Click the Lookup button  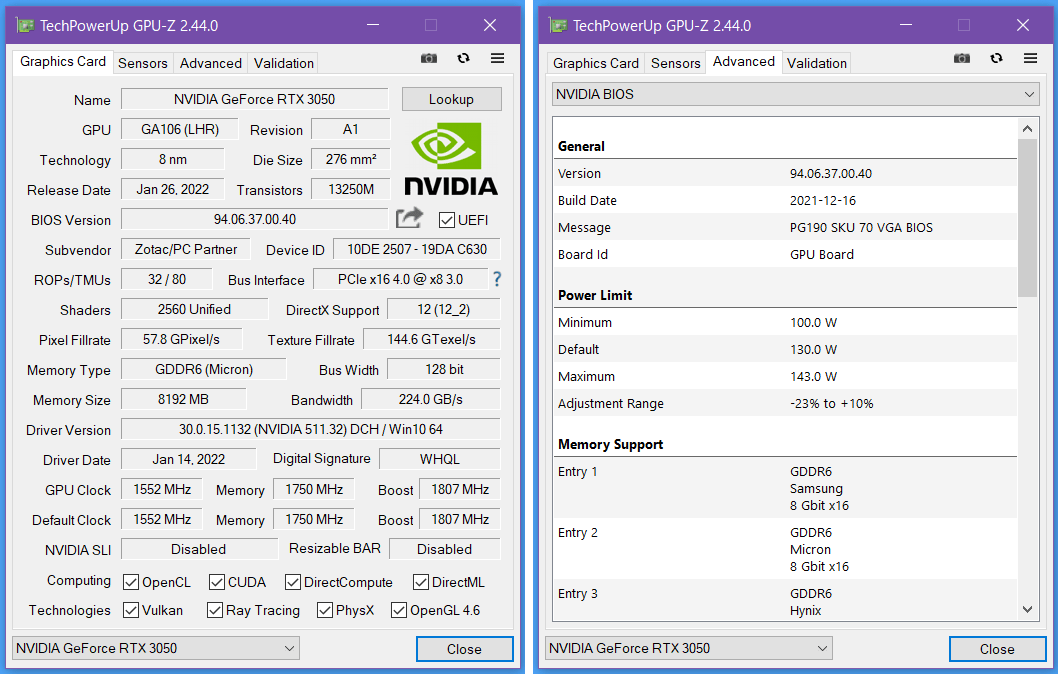coord(451,99)
